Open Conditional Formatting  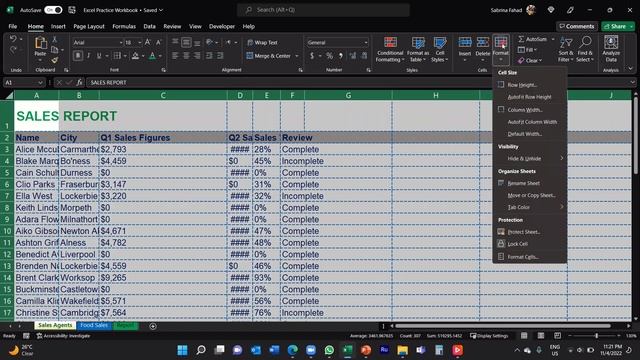click(x=390, y=49)
